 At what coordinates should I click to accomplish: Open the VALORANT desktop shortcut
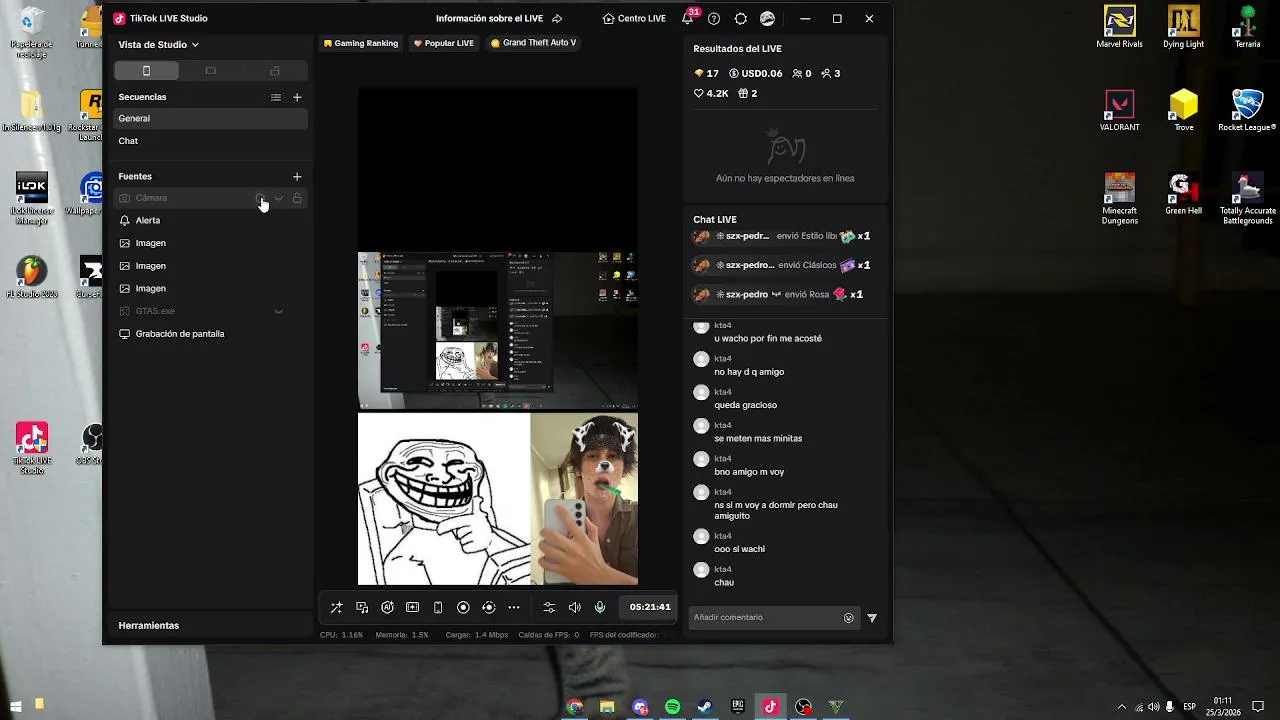point(1119,110)
